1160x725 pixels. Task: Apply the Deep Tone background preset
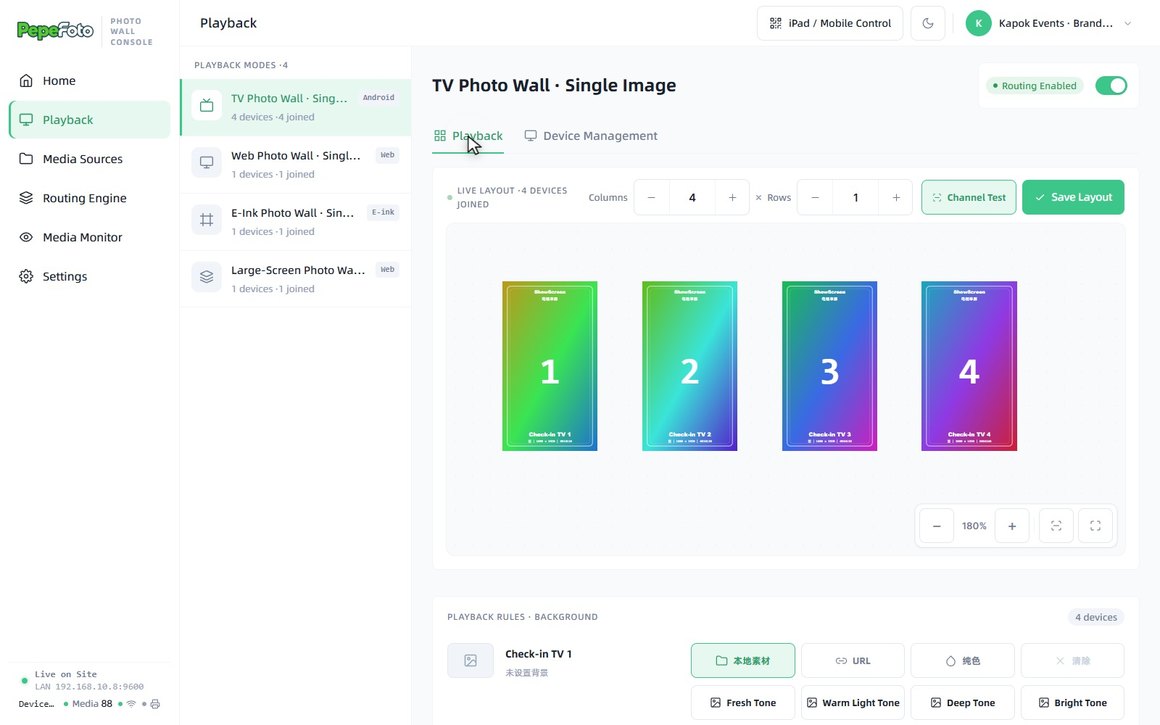tap(962, 703)
